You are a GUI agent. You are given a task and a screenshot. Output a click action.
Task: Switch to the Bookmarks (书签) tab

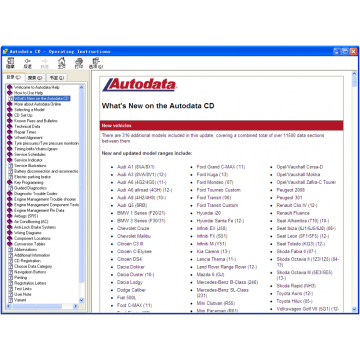pyautogui.click(x=56, y=78)
